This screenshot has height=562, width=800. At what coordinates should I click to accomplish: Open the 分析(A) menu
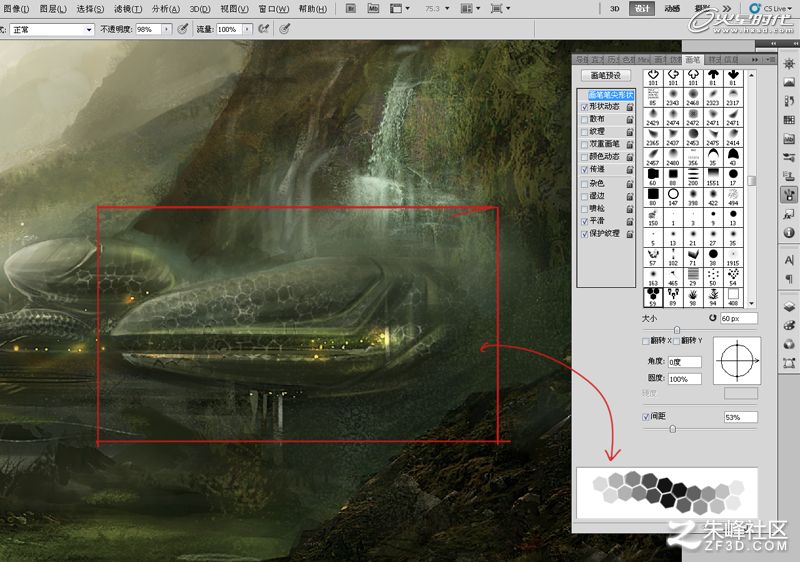[165, 9]
